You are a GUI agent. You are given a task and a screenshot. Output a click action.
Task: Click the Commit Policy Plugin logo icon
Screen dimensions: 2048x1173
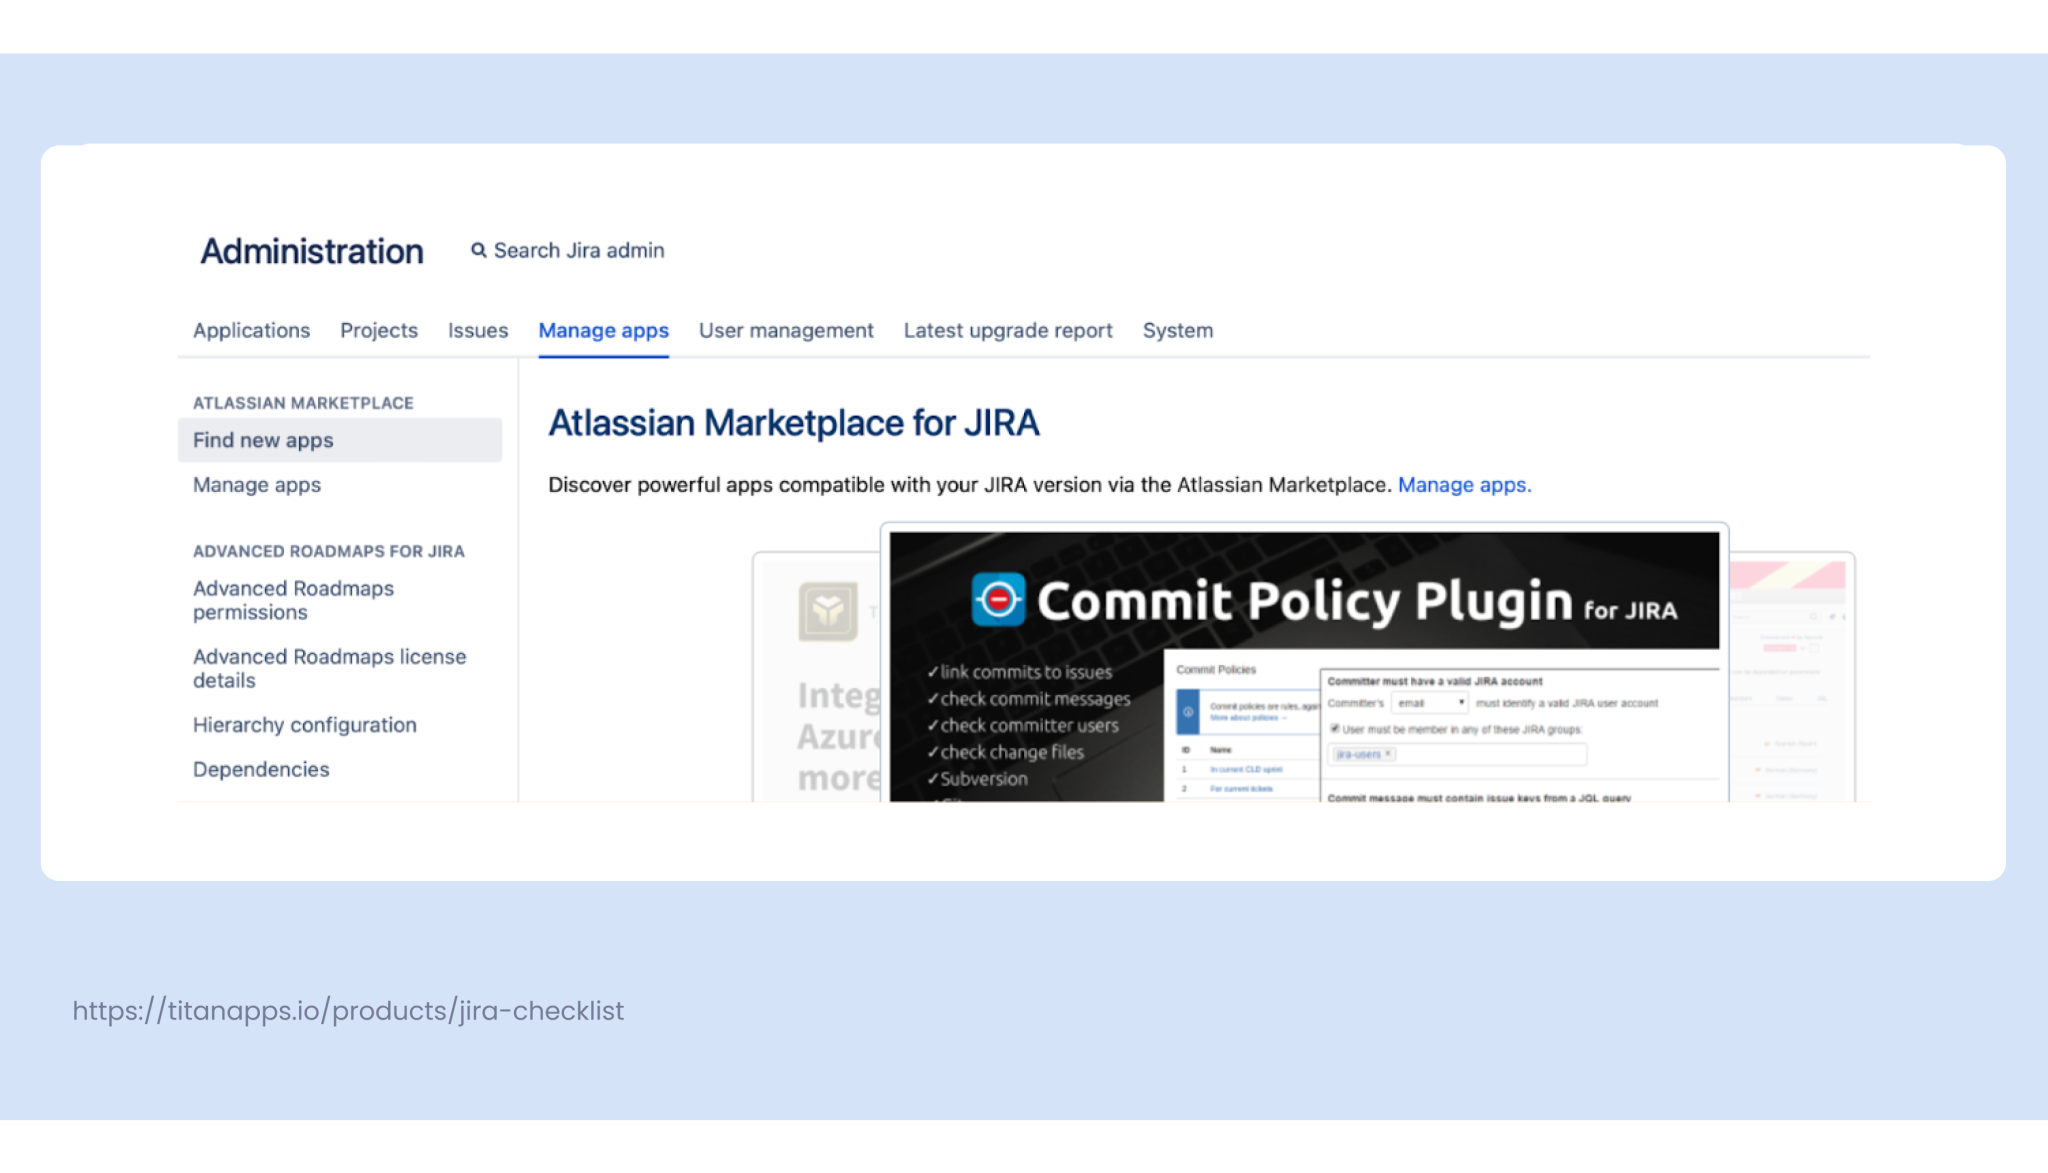[998, 600]
